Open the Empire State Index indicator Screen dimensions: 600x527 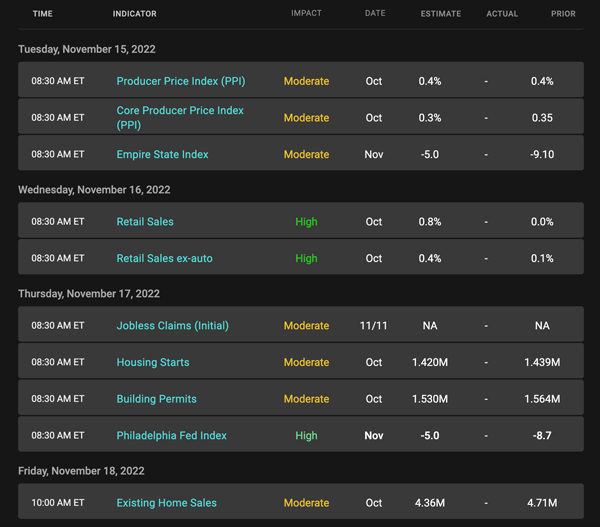tap(162, 155)
